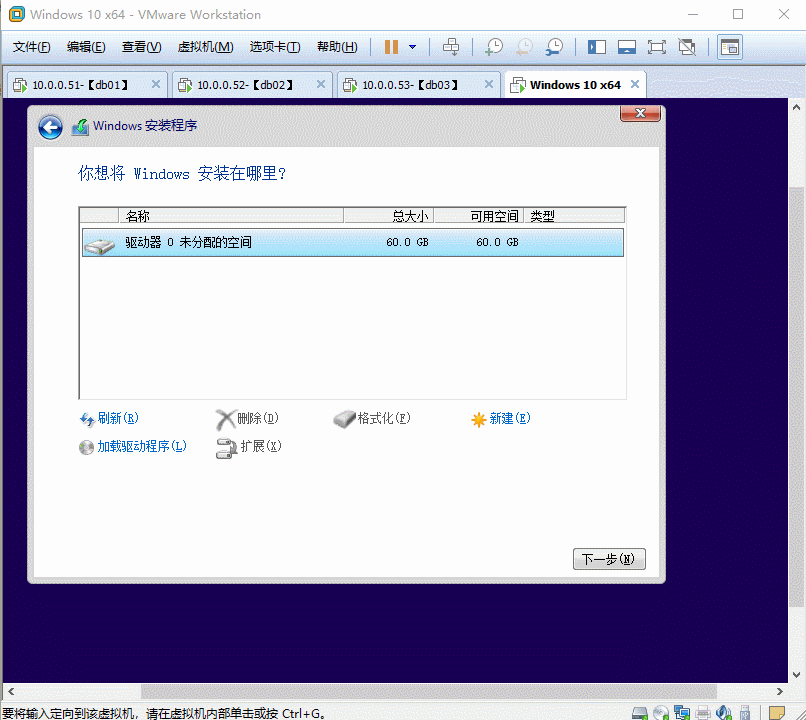Open the 虚拟机(M) menu
This screenshot has width=806, height=720.
click(x=205, y=47)
